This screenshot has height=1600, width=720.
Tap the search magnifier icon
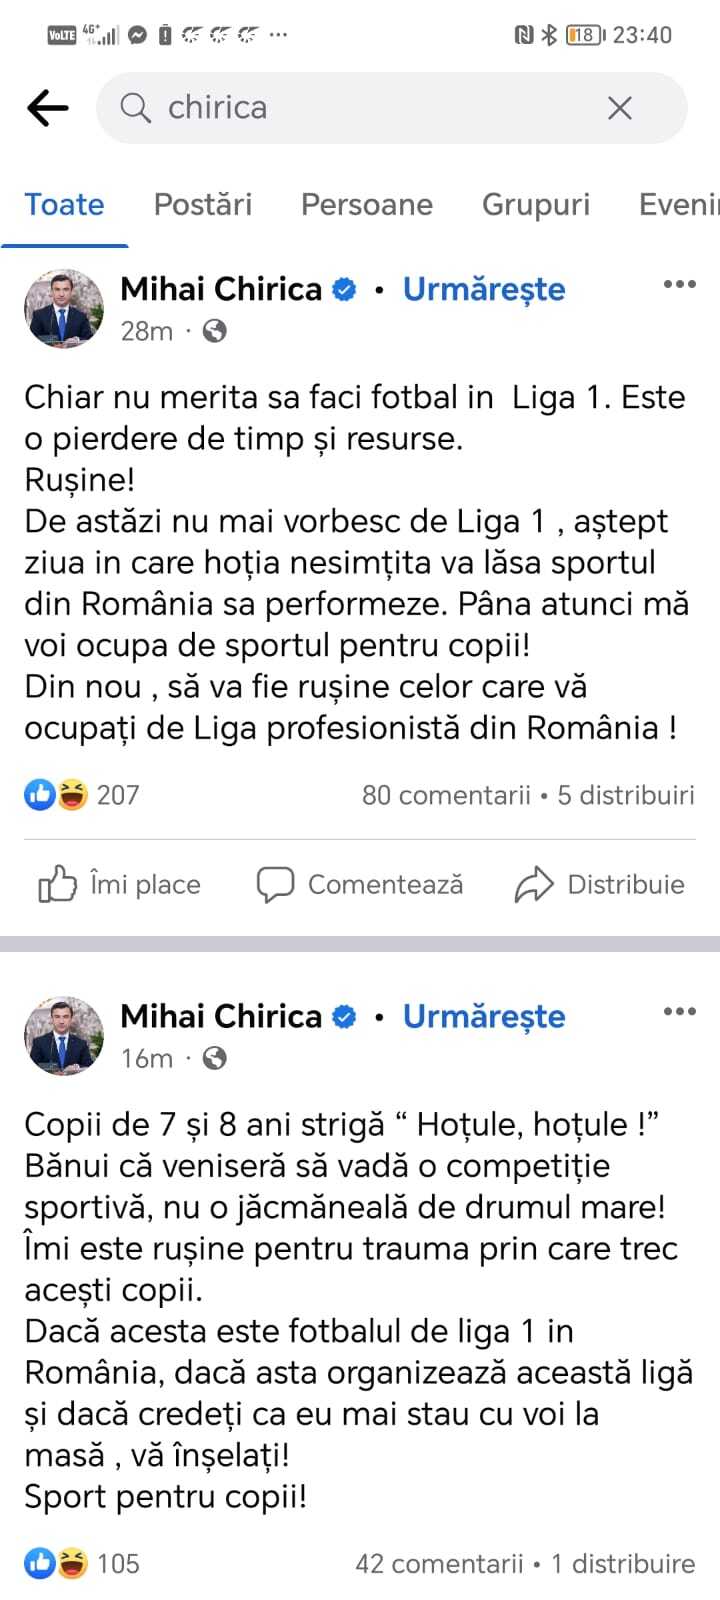pyautogui.click(x=135, y=108)
